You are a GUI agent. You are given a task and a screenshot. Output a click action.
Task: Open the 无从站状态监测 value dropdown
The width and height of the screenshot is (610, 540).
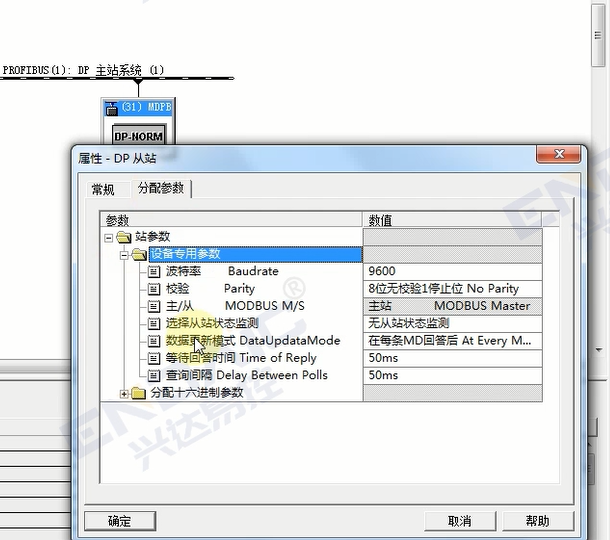click(x=452, y=323)
